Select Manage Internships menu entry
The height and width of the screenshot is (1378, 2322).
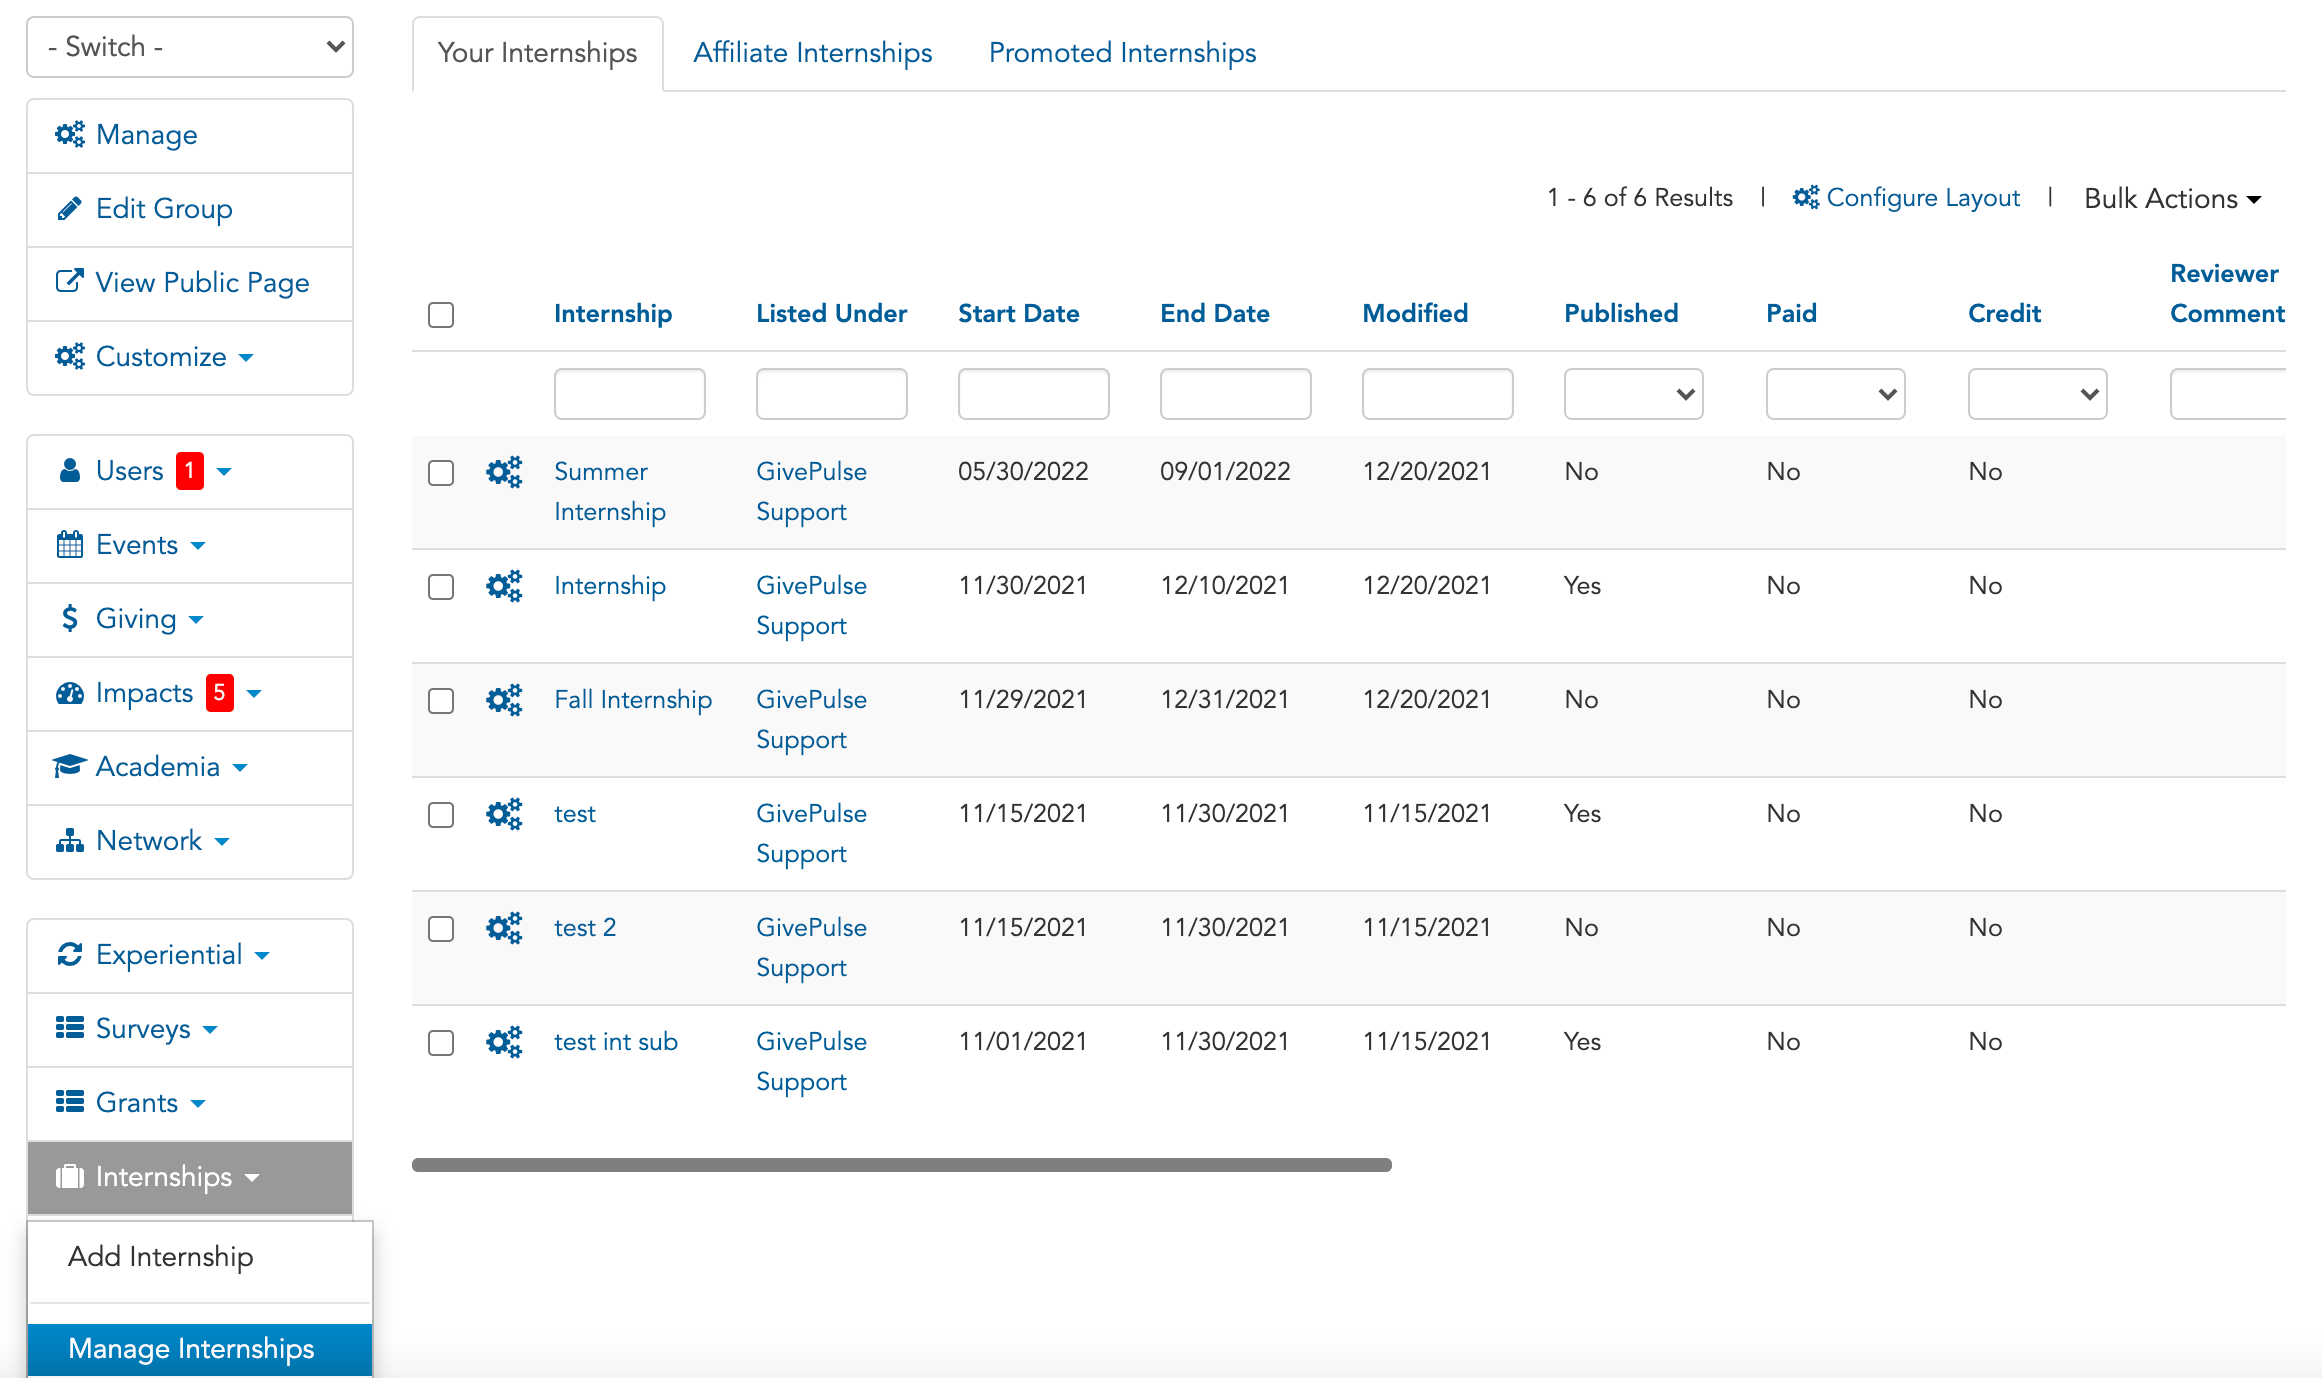(200, 1349)
